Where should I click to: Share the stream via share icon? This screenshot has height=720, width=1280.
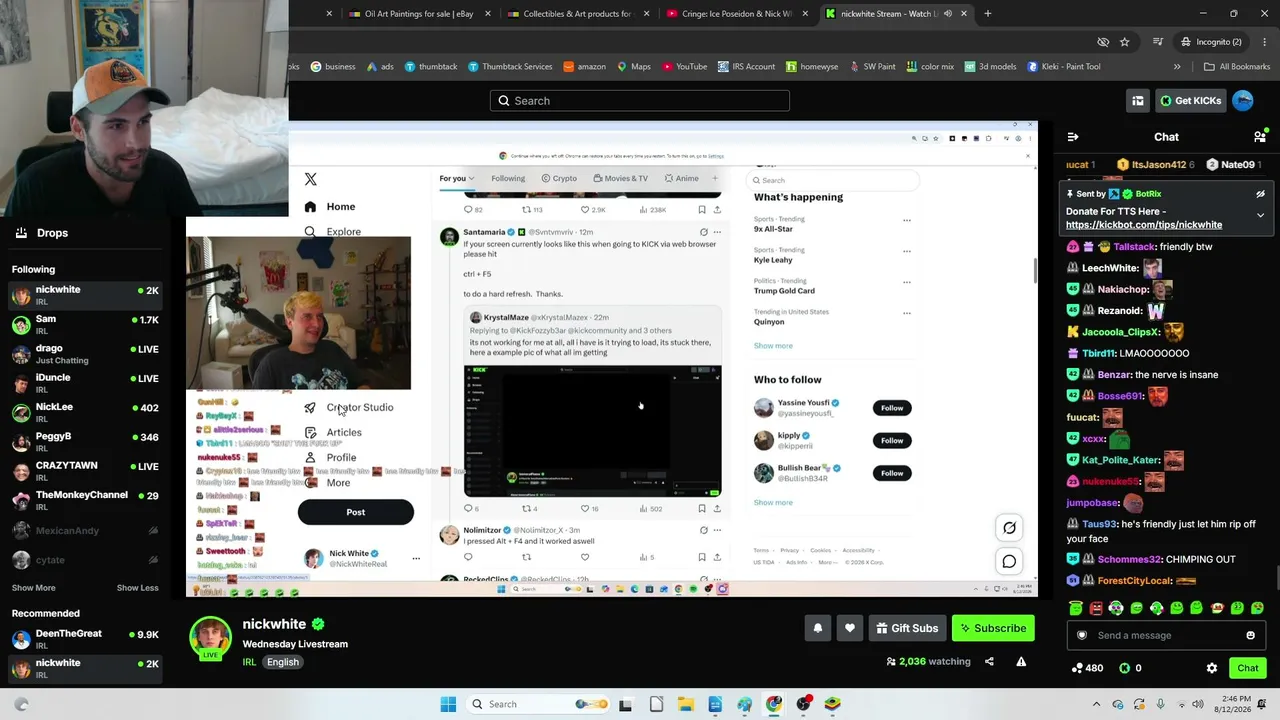989,661
